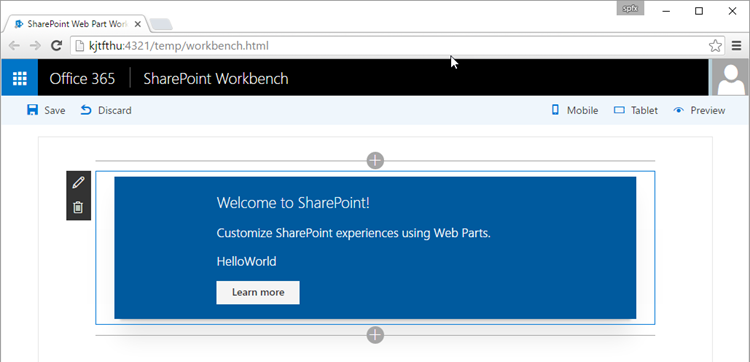
Task: Click the Office 365 title link
Action: 82,78
